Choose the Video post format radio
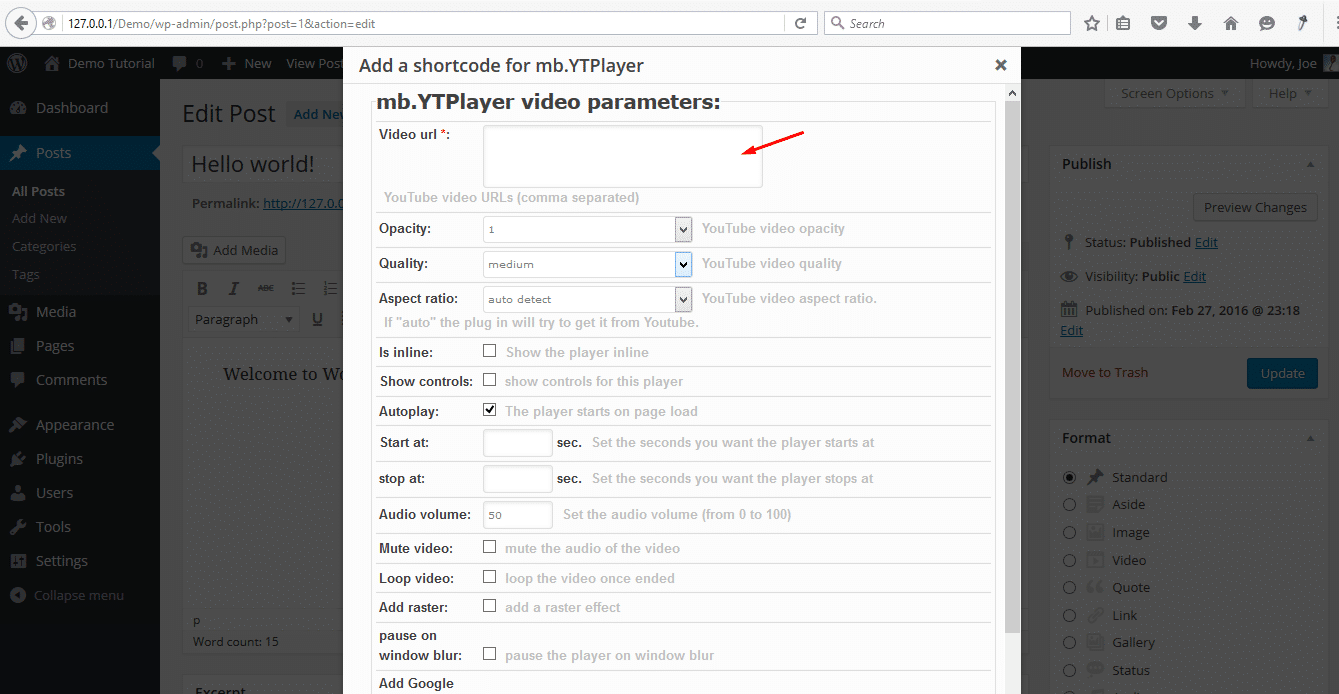This screenshot has width=1339, height=694. pos(1070,560)
